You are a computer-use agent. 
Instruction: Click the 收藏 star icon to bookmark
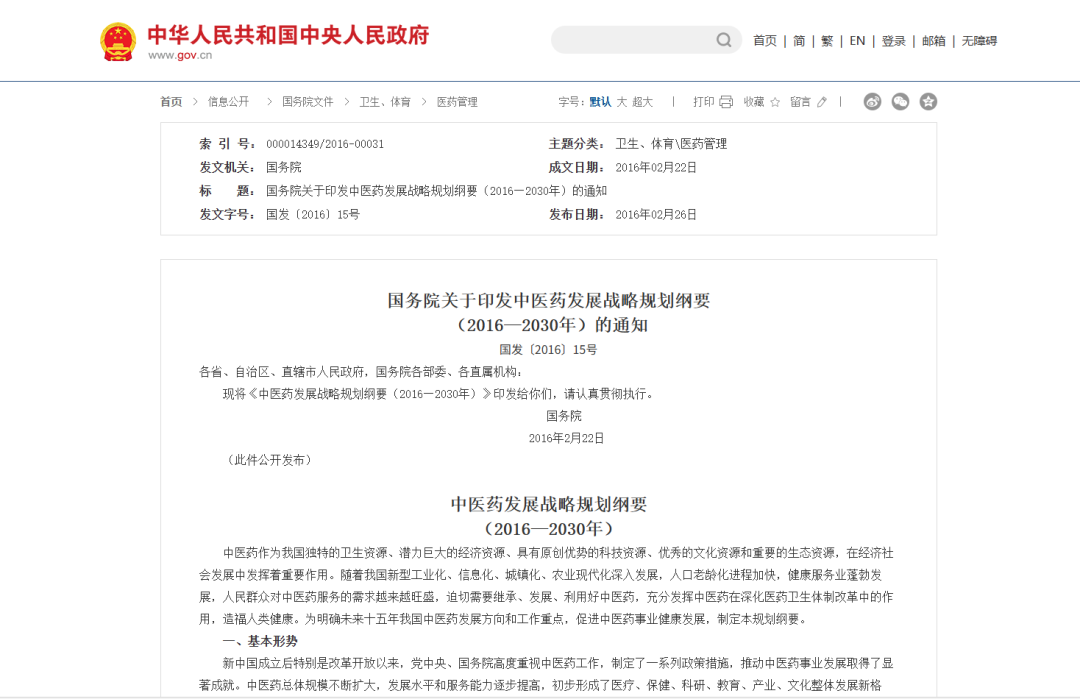775,101
